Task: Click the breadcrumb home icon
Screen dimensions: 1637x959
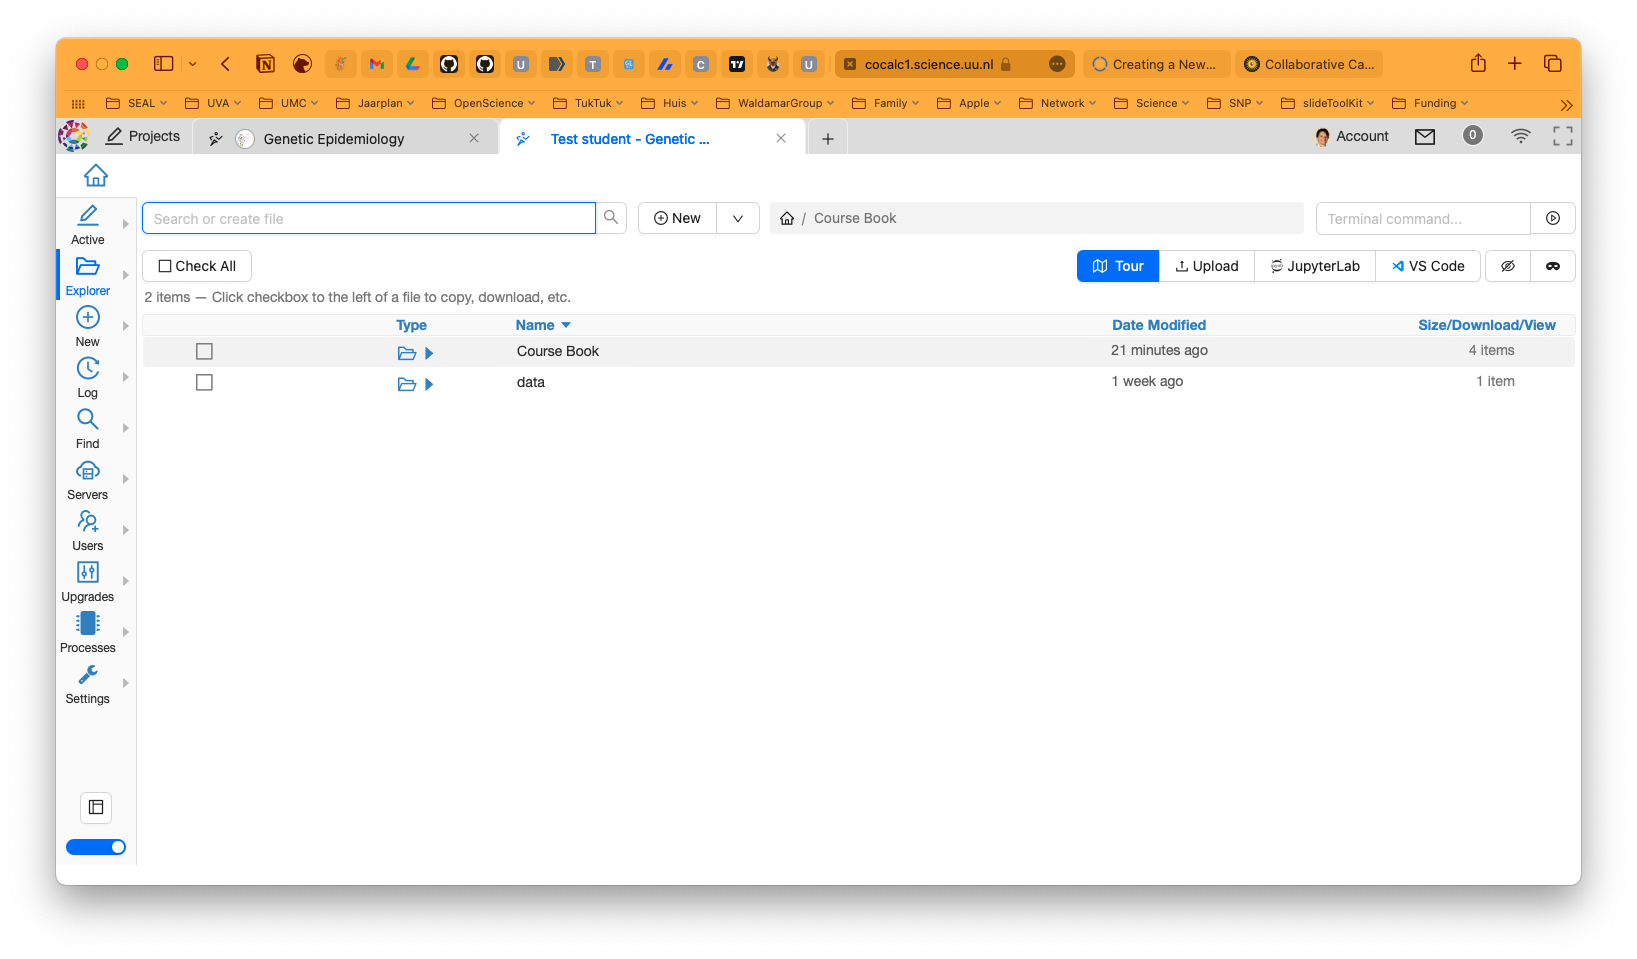Action: [787, 218]
